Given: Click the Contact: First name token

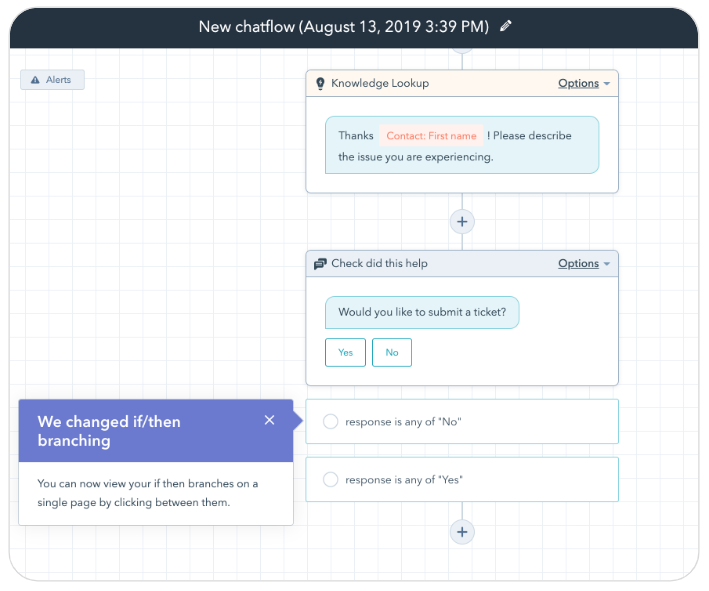Looking at the screenshot, I should click(x=432, y=136).
